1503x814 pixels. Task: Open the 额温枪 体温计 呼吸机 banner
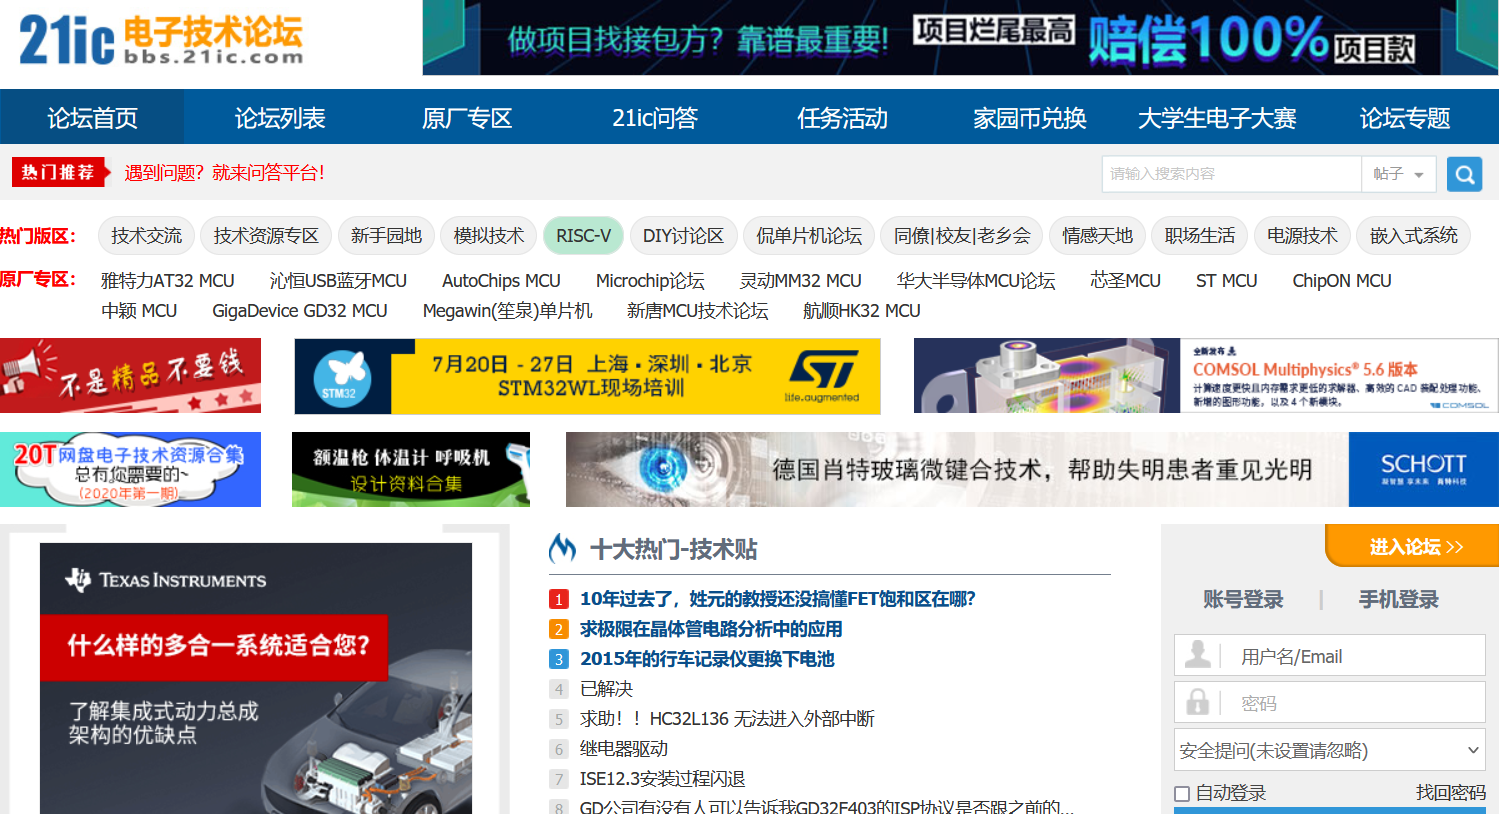point(411,469)
